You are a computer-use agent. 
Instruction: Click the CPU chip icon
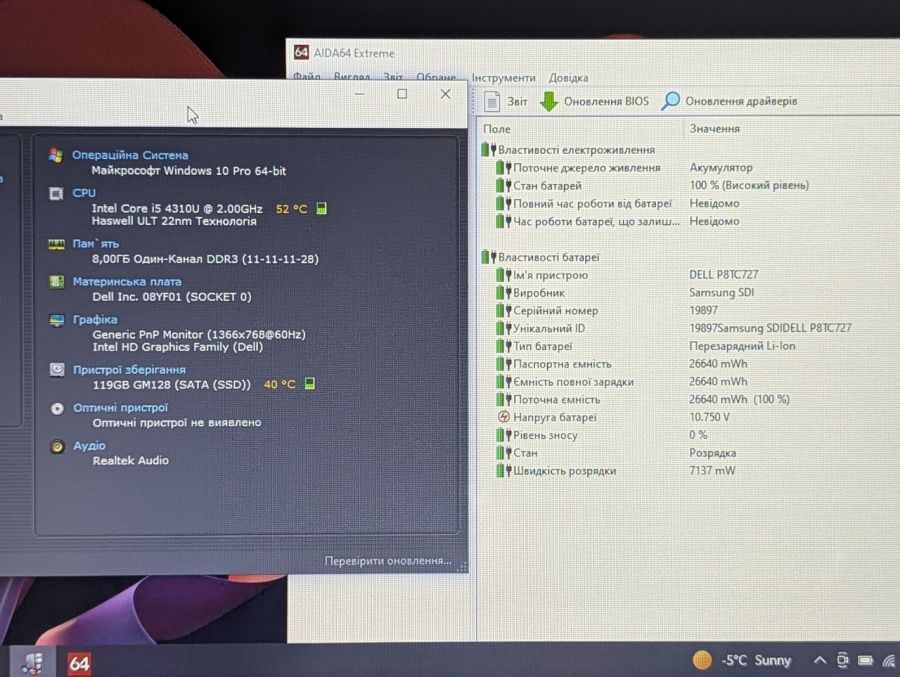tap(56, 194)
